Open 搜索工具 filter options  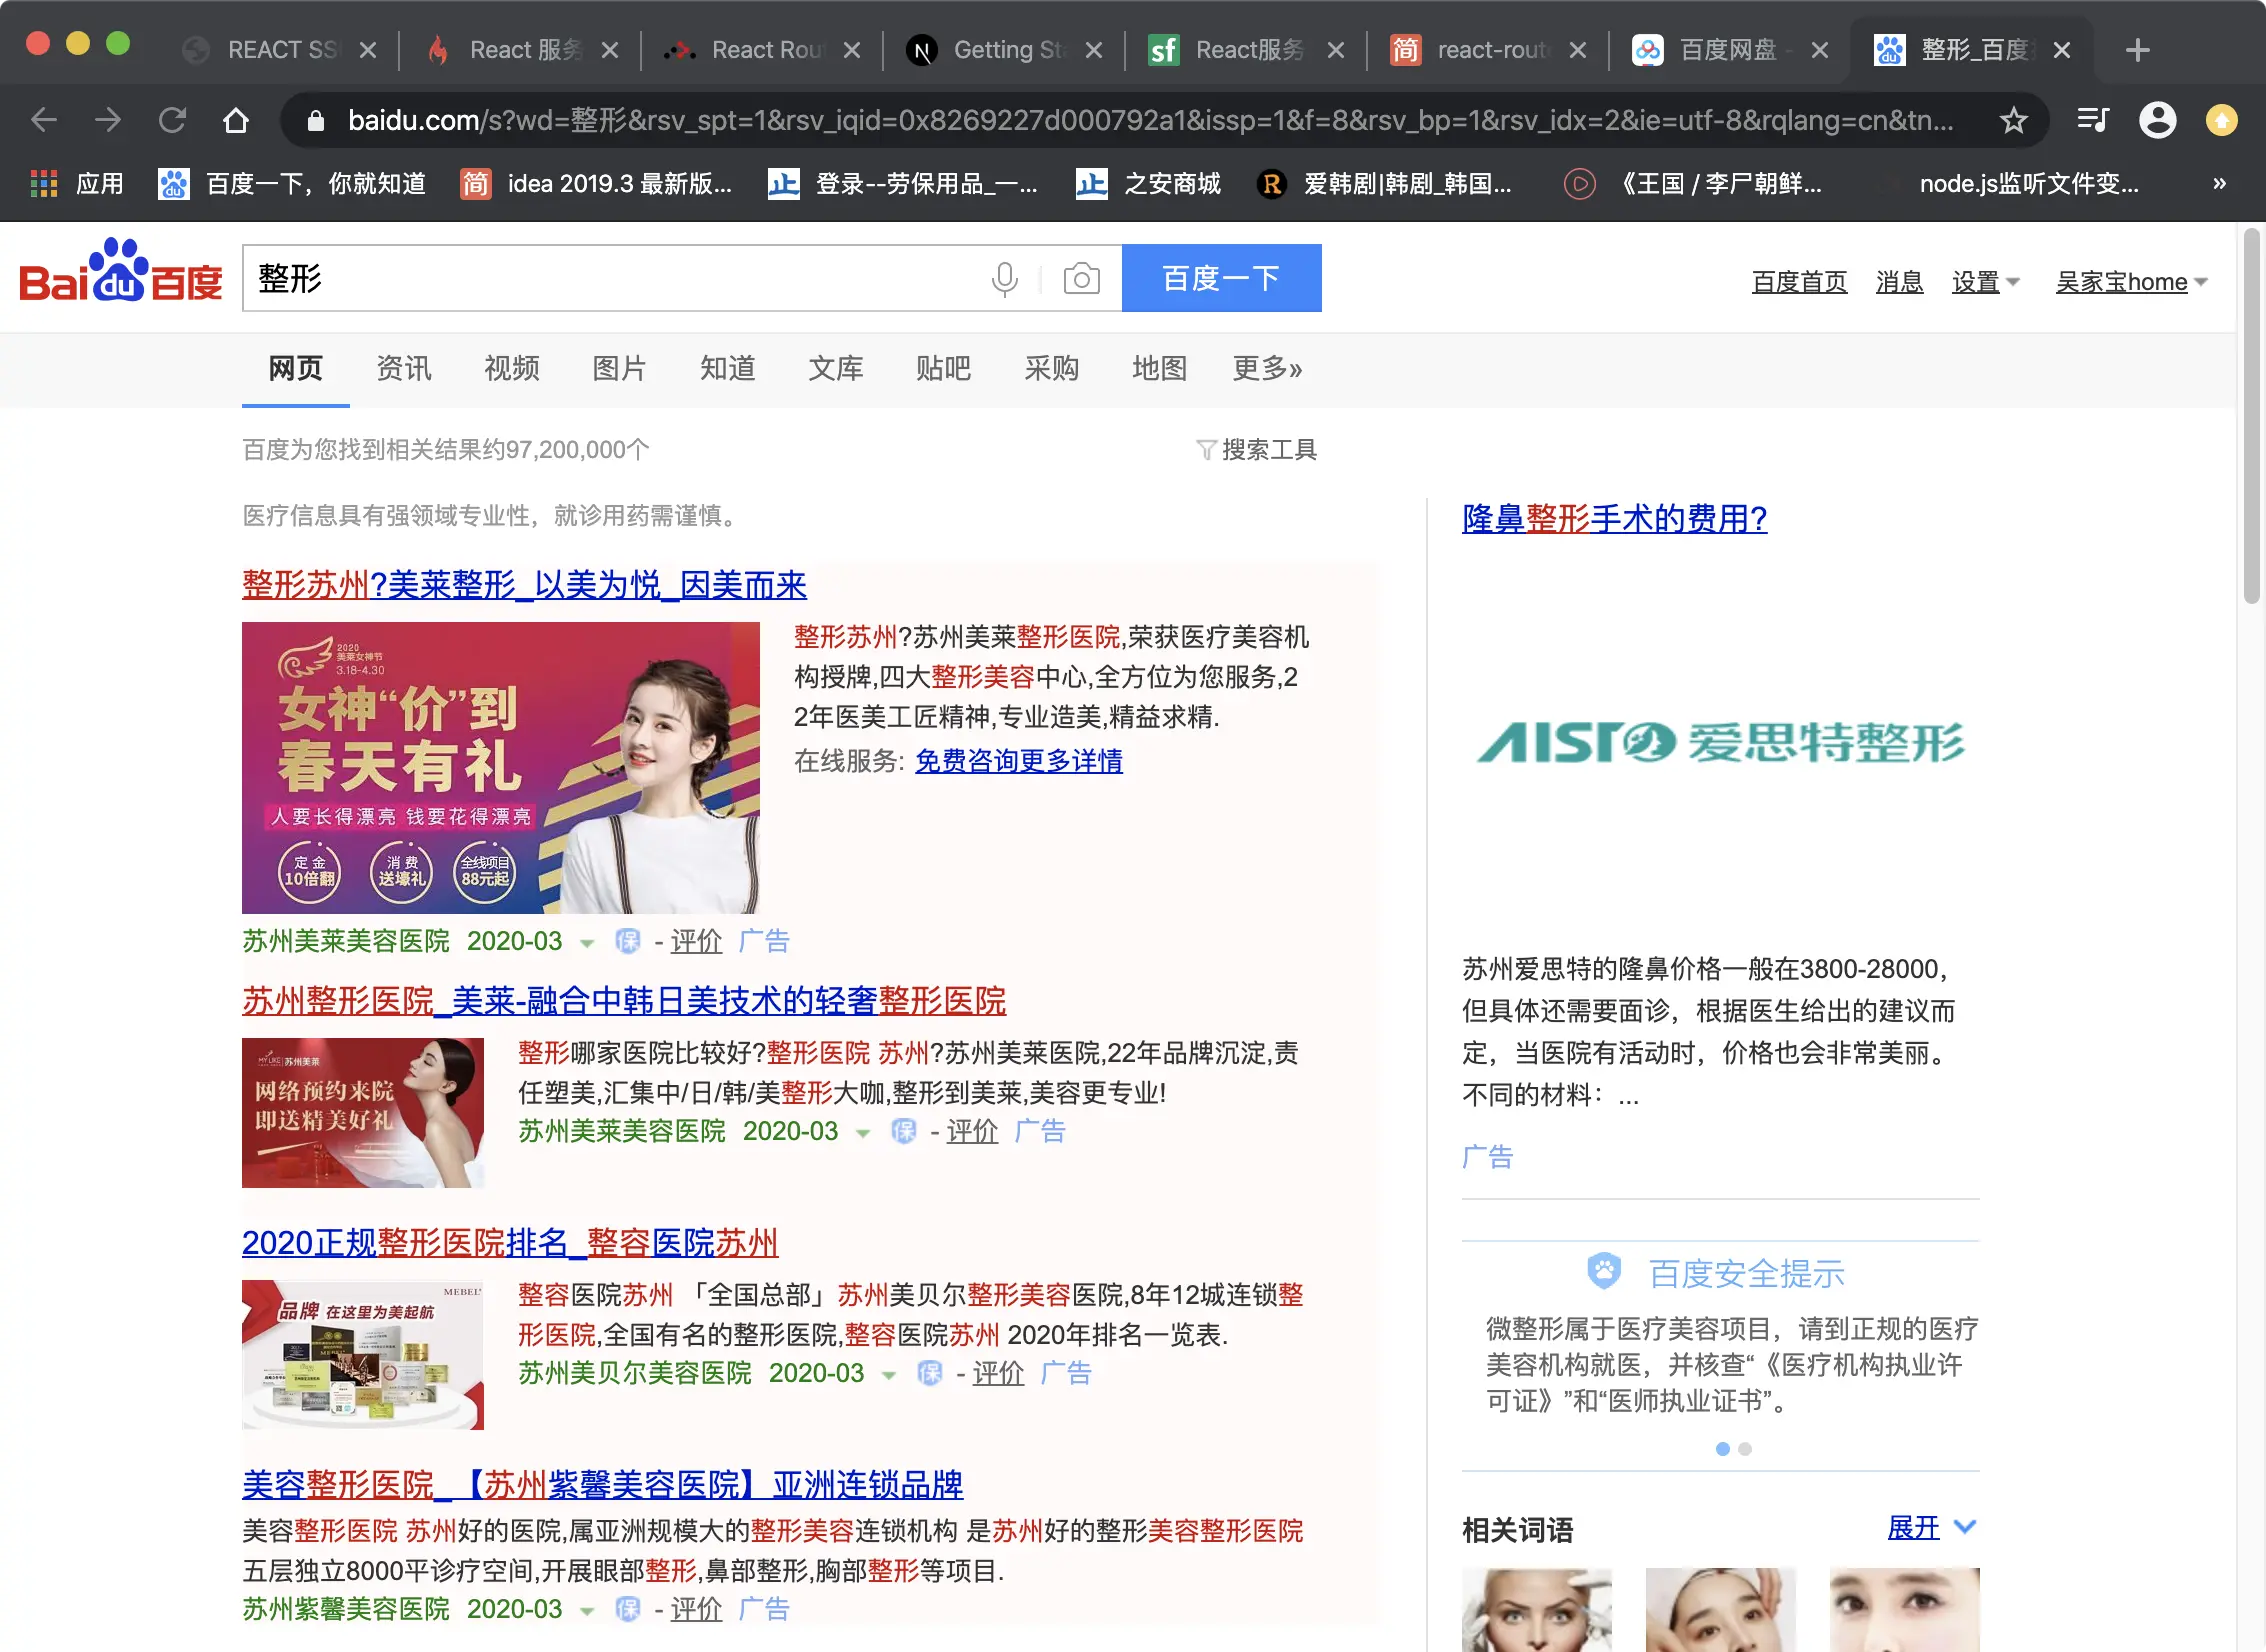click(1257, 450)
